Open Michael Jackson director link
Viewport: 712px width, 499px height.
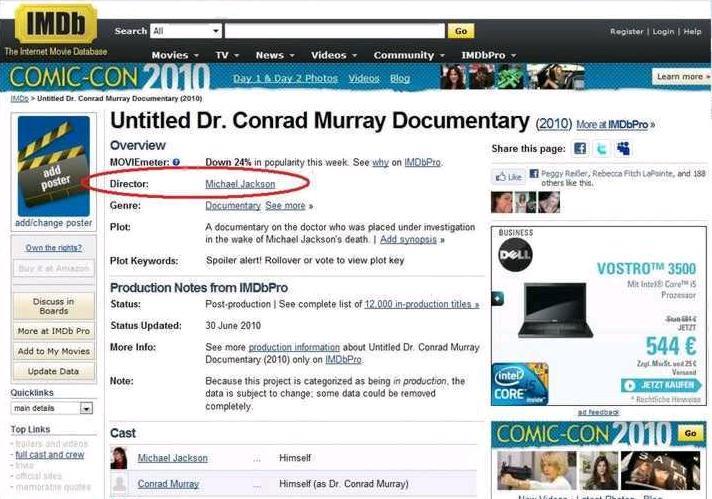(x=240, y=184)
